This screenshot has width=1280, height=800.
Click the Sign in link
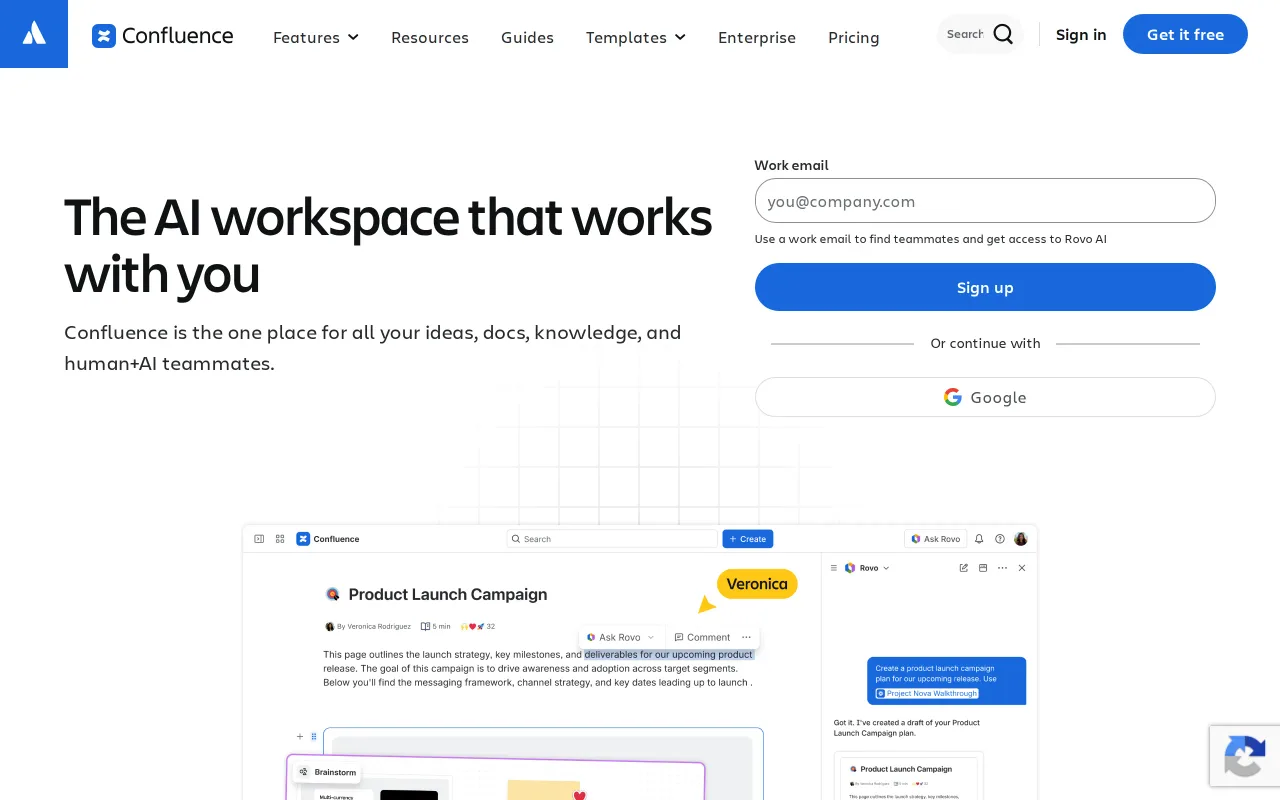1081,35
